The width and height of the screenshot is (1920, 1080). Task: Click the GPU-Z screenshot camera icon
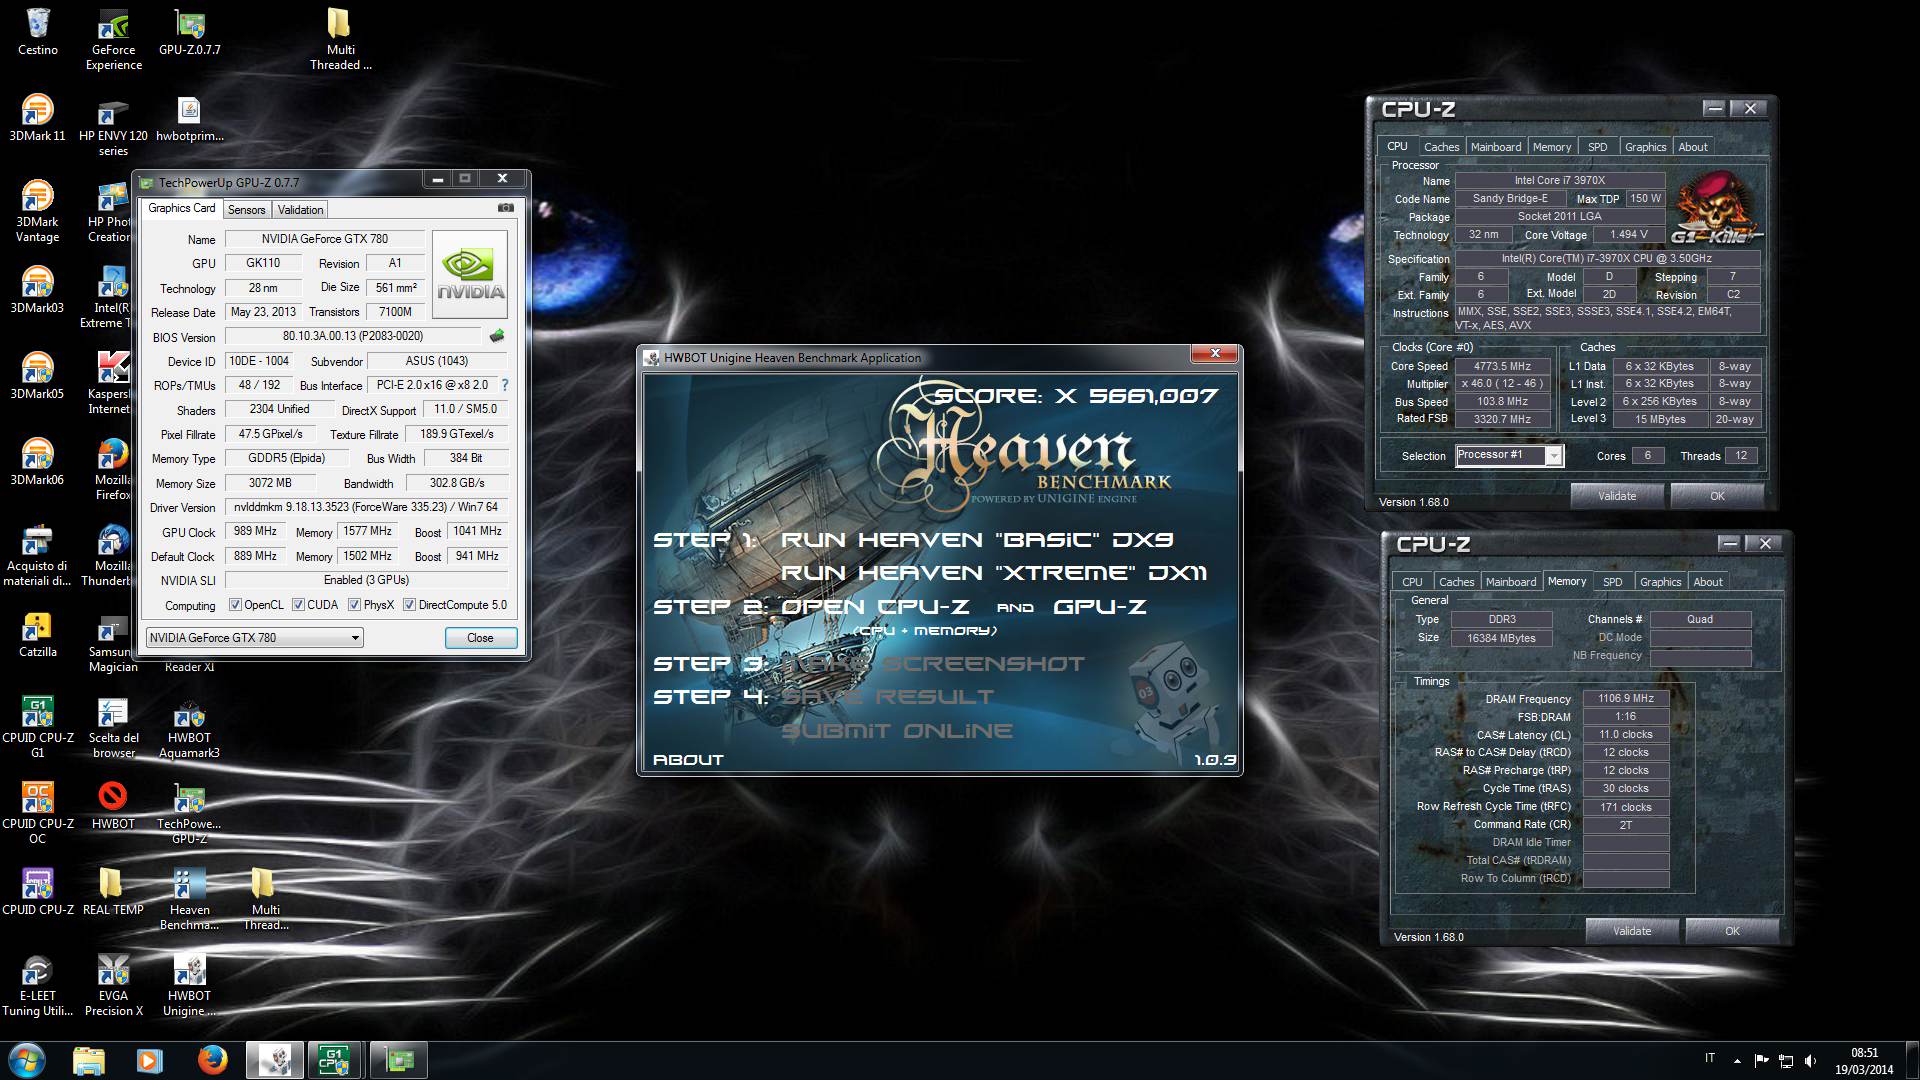tap(506, 208)
